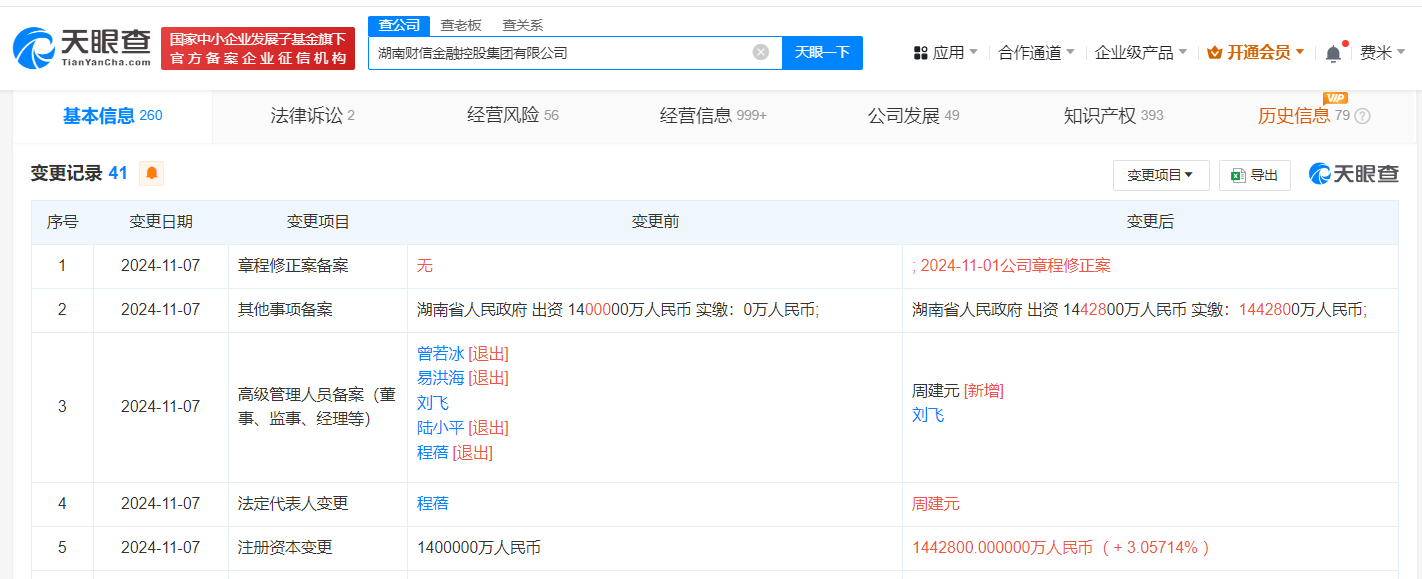Click the orange change-record alert bell

[x=152, y=173]
